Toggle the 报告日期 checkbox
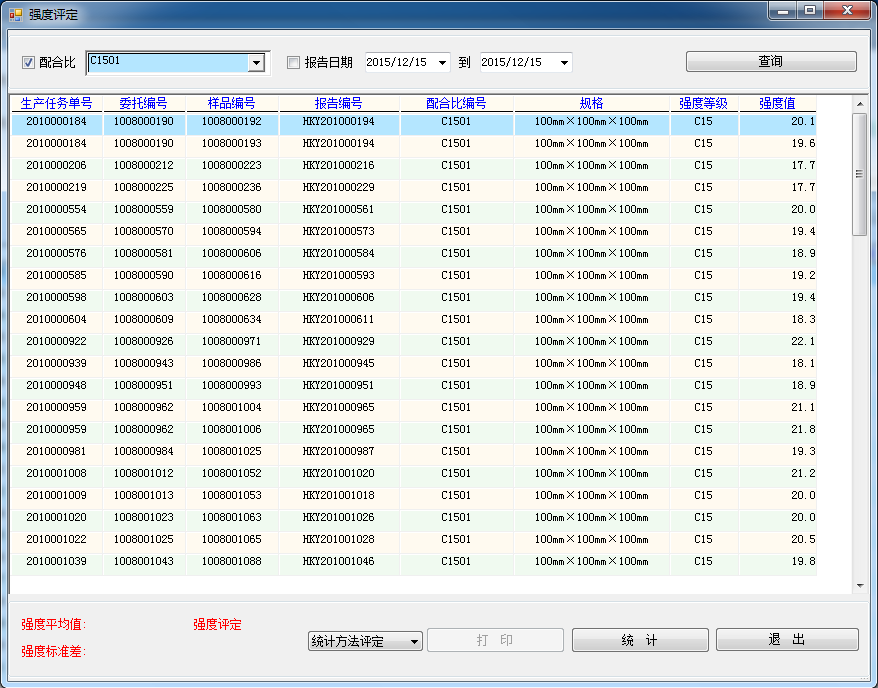 [293, 63]
